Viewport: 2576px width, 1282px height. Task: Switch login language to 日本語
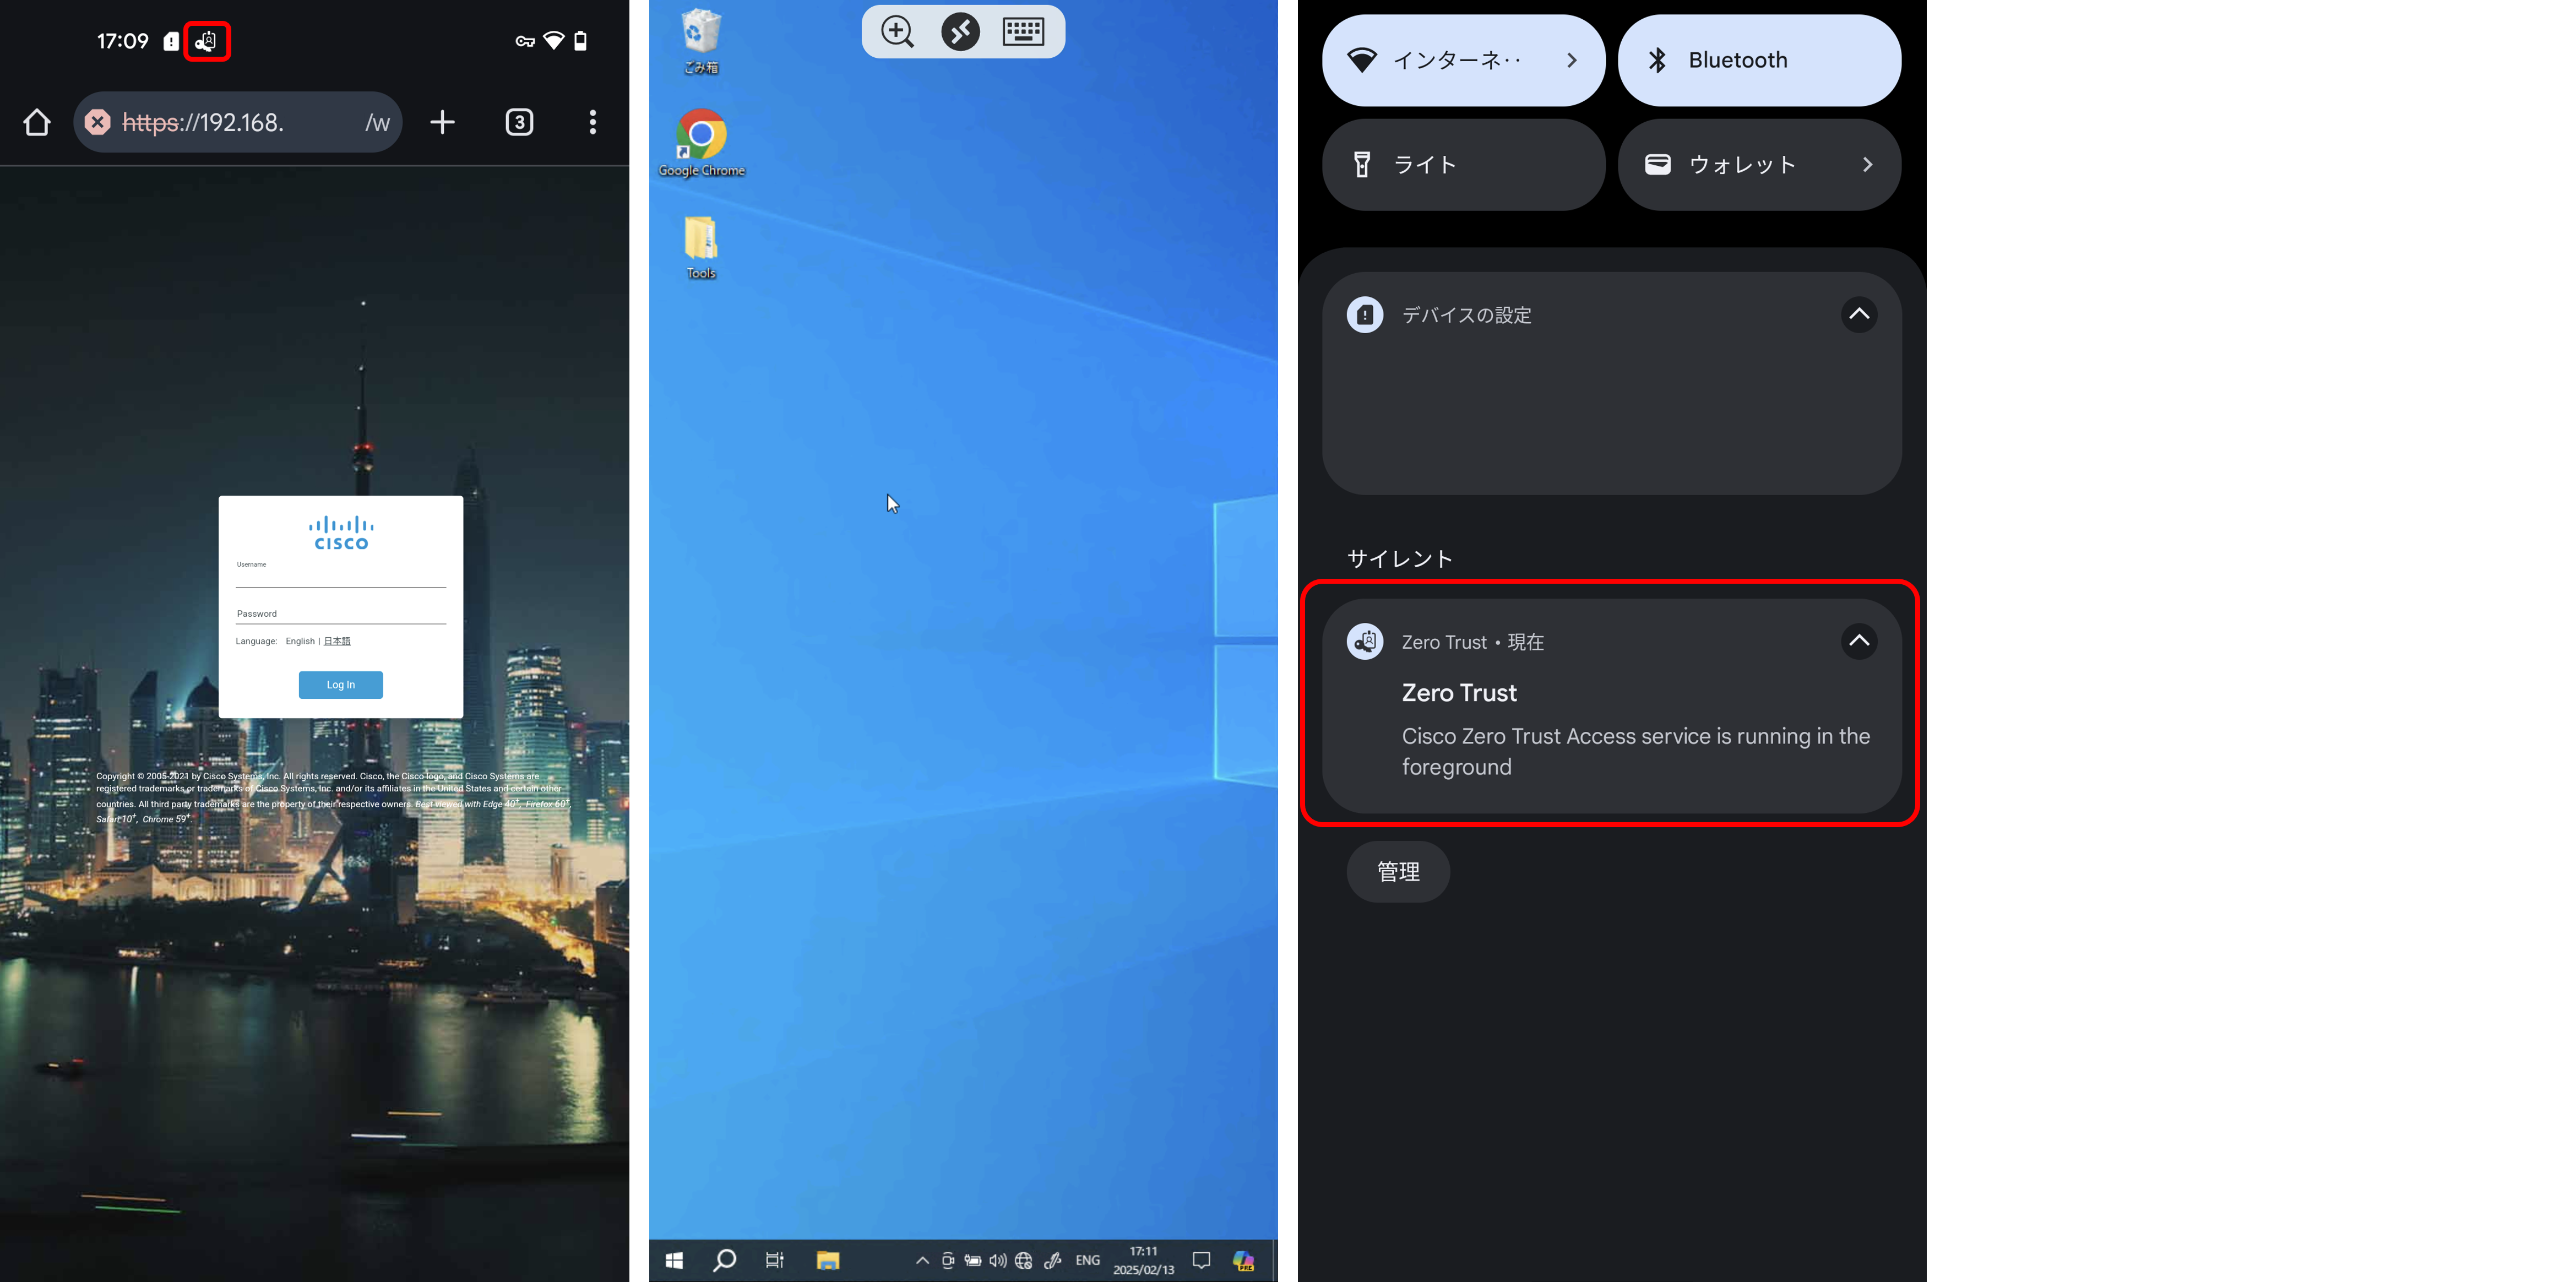[x=337, y=641]
